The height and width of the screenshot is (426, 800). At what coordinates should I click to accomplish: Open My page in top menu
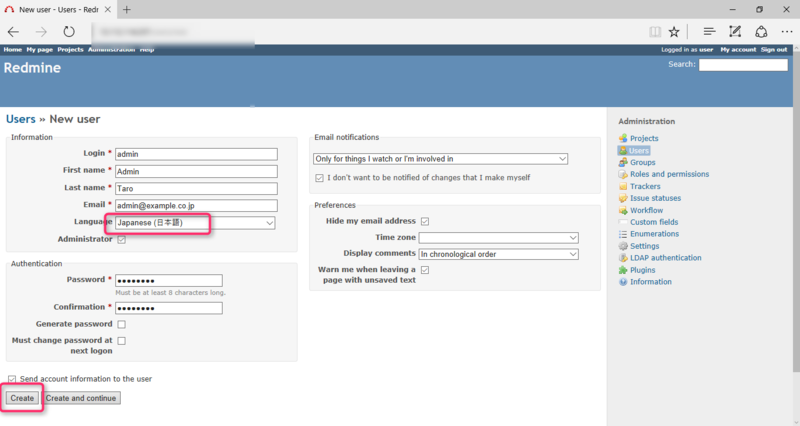coord(40,49)
